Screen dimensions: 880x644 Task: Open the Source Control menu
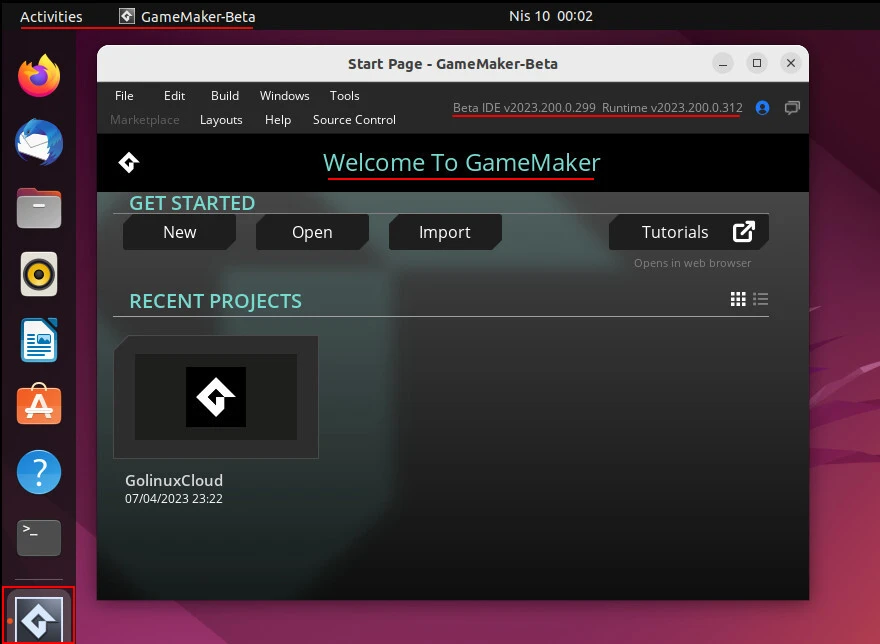[x=354, y=119]
